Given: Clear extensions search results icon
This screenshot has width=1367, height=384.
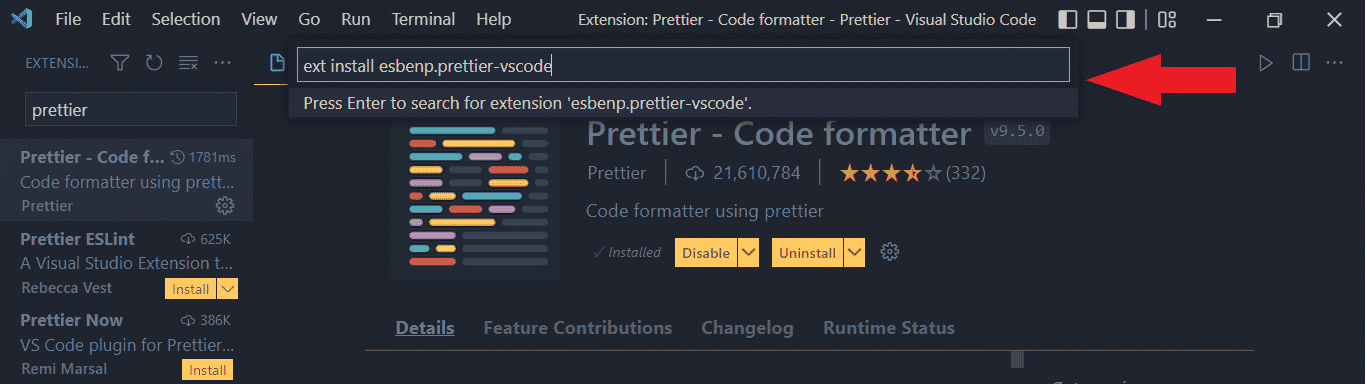Looking at the screenshot, I should tap(188, 63).
